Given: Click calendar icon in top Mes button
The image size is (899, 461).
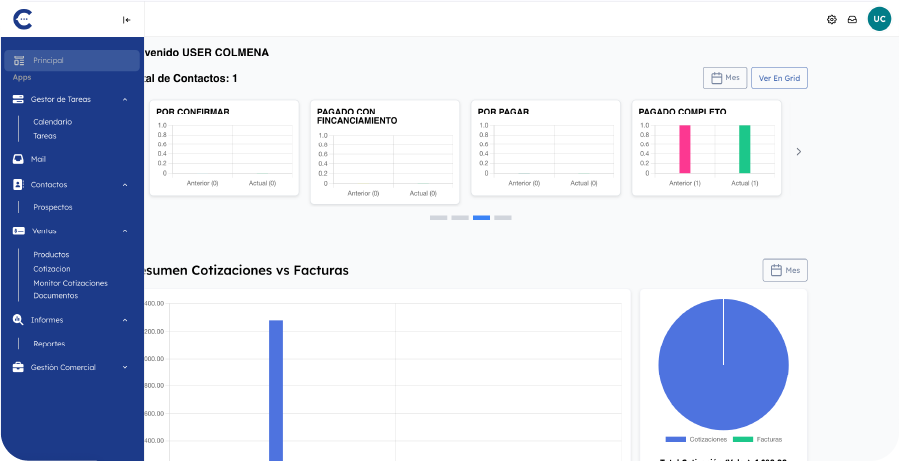Looking at the screenshot, I should 716,78.
